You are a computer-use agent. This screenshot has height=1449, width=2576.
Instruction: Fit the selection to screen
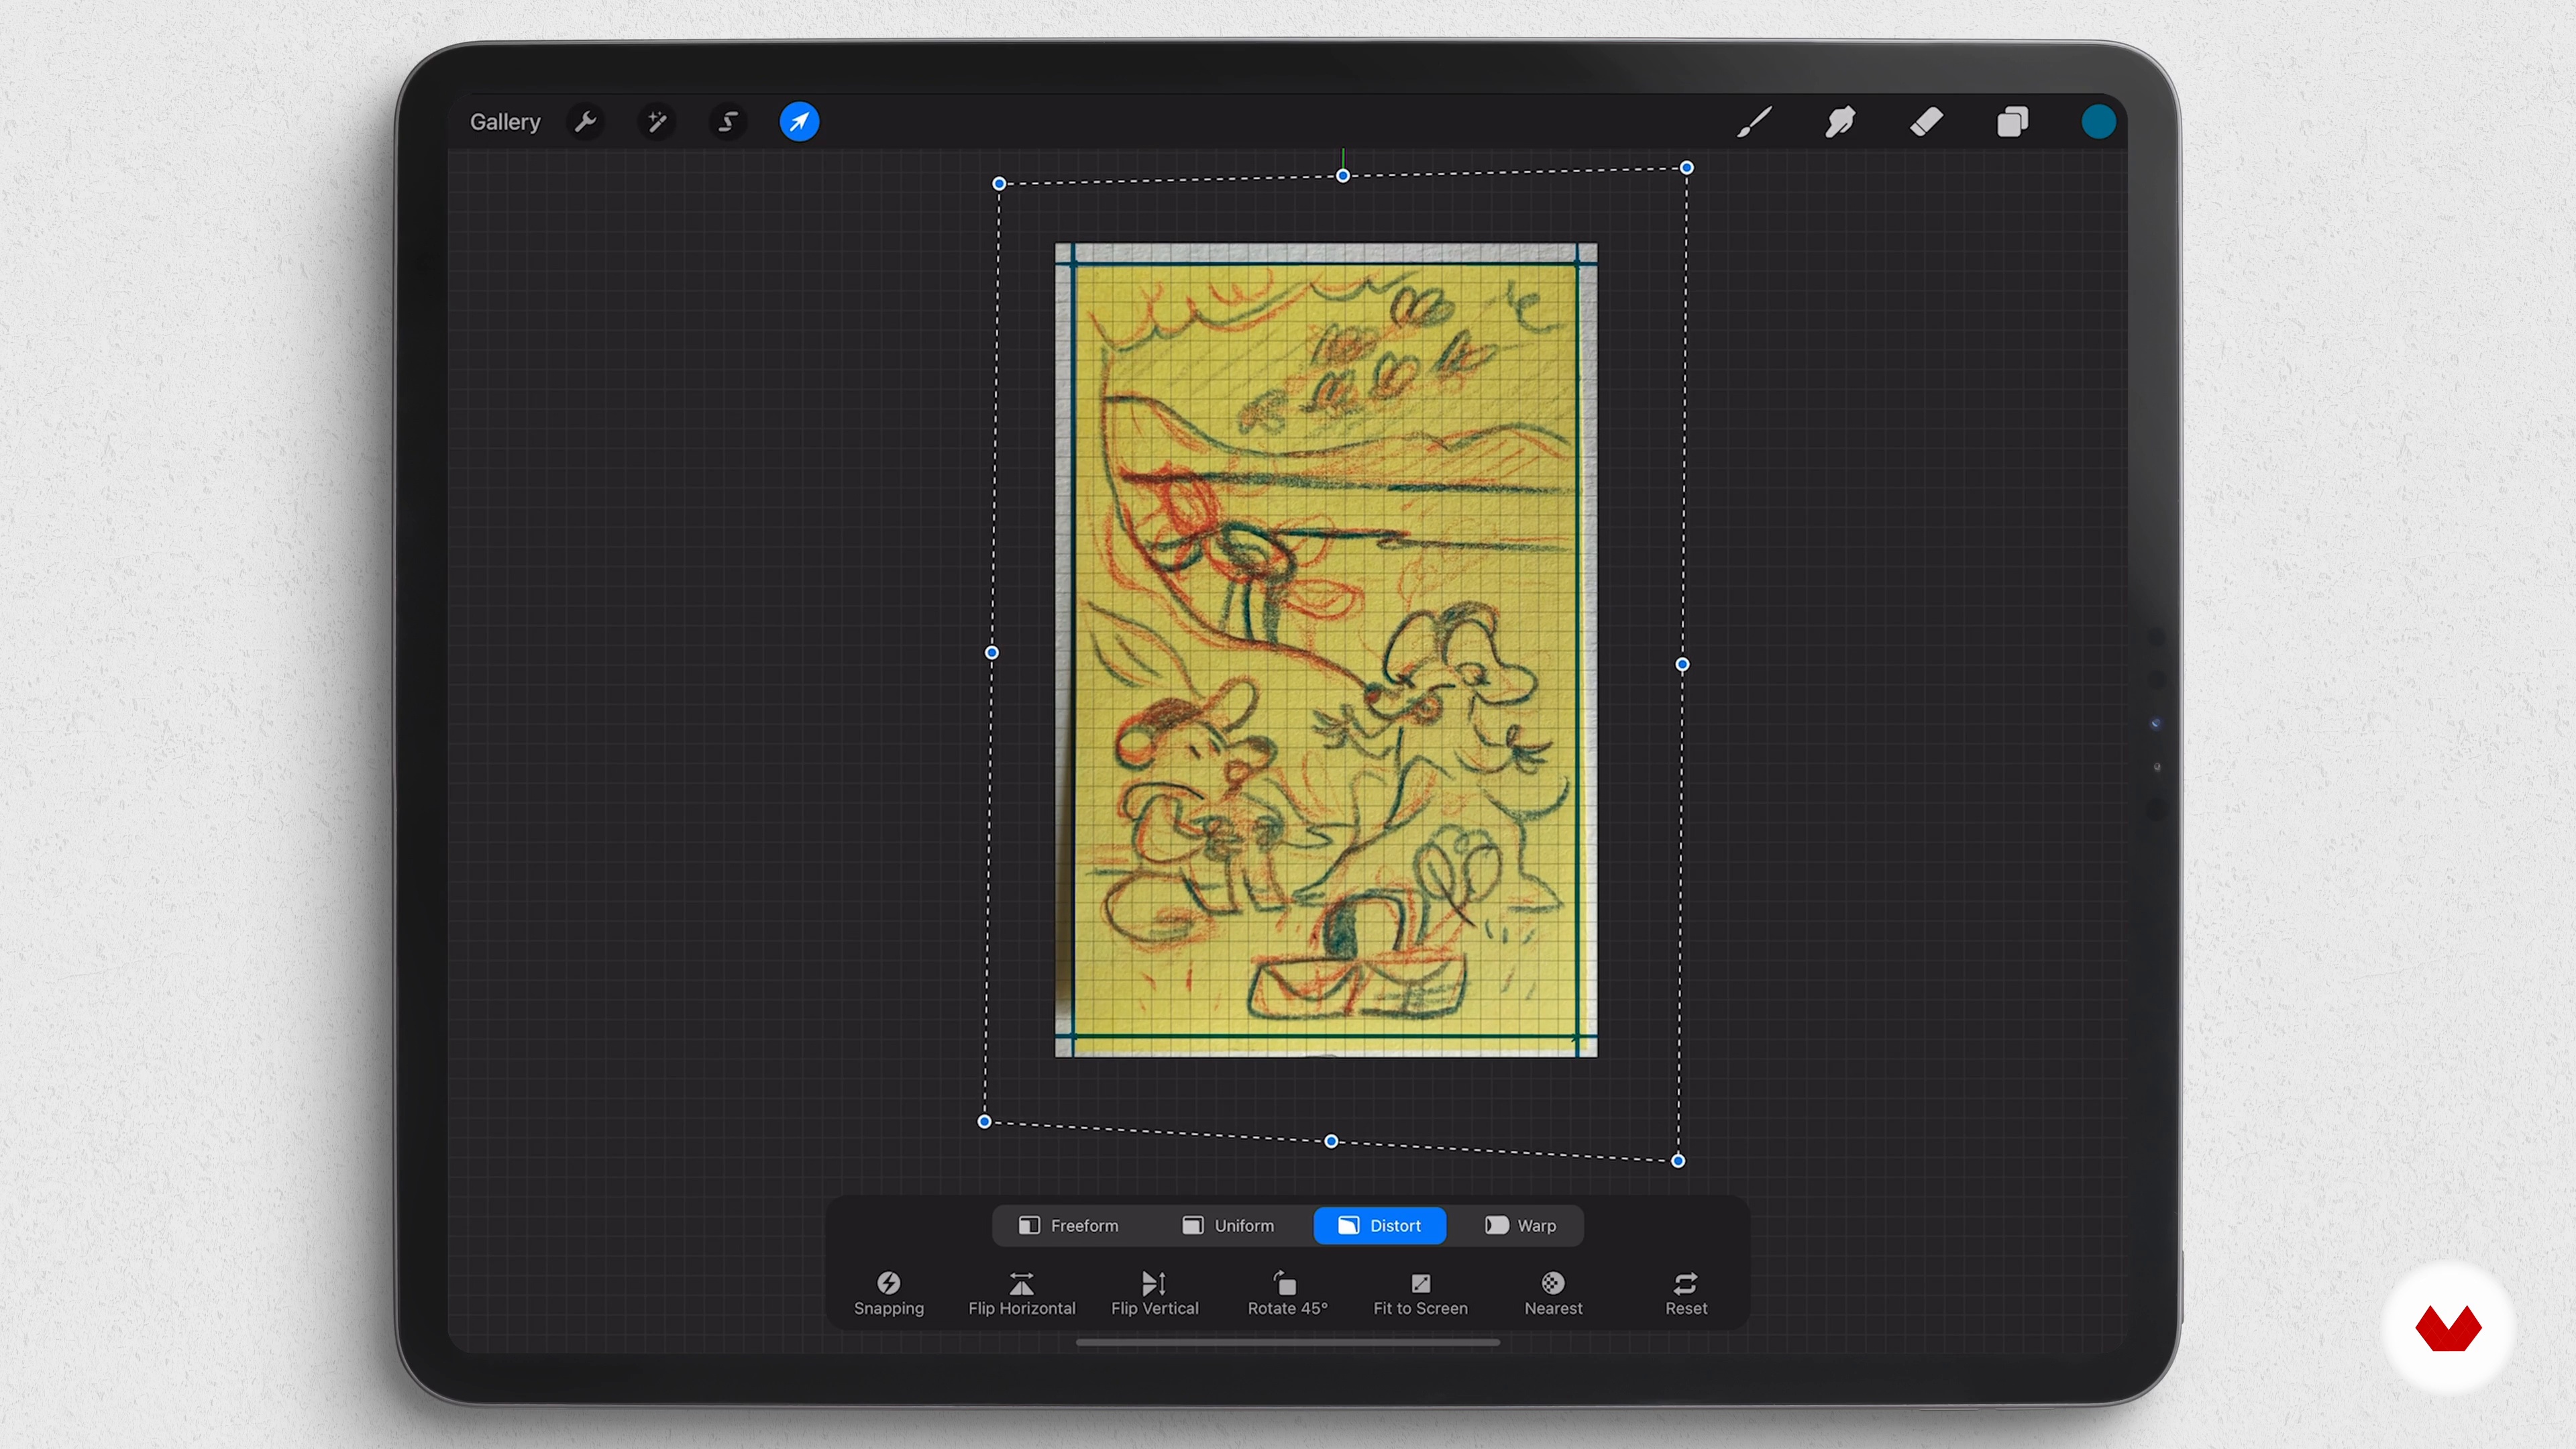tap(1421, 1294)
